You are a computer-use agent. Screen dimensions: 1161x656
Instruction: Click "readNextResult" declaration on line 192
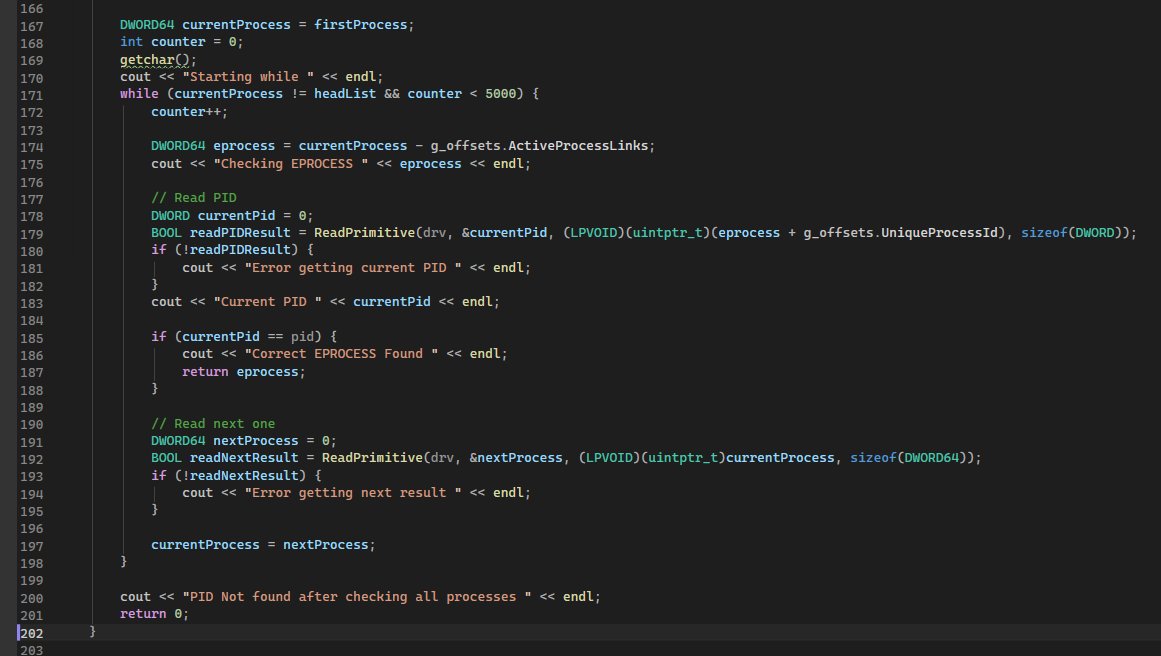(x=244, y=457)
